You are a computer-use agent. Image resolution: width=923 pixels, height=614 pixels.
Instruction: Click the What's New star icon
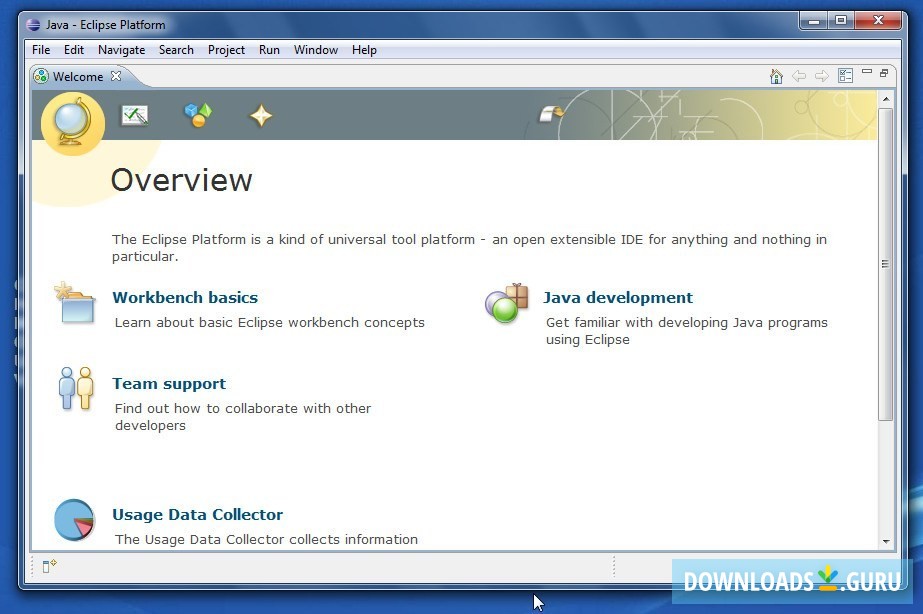[259, 115]
